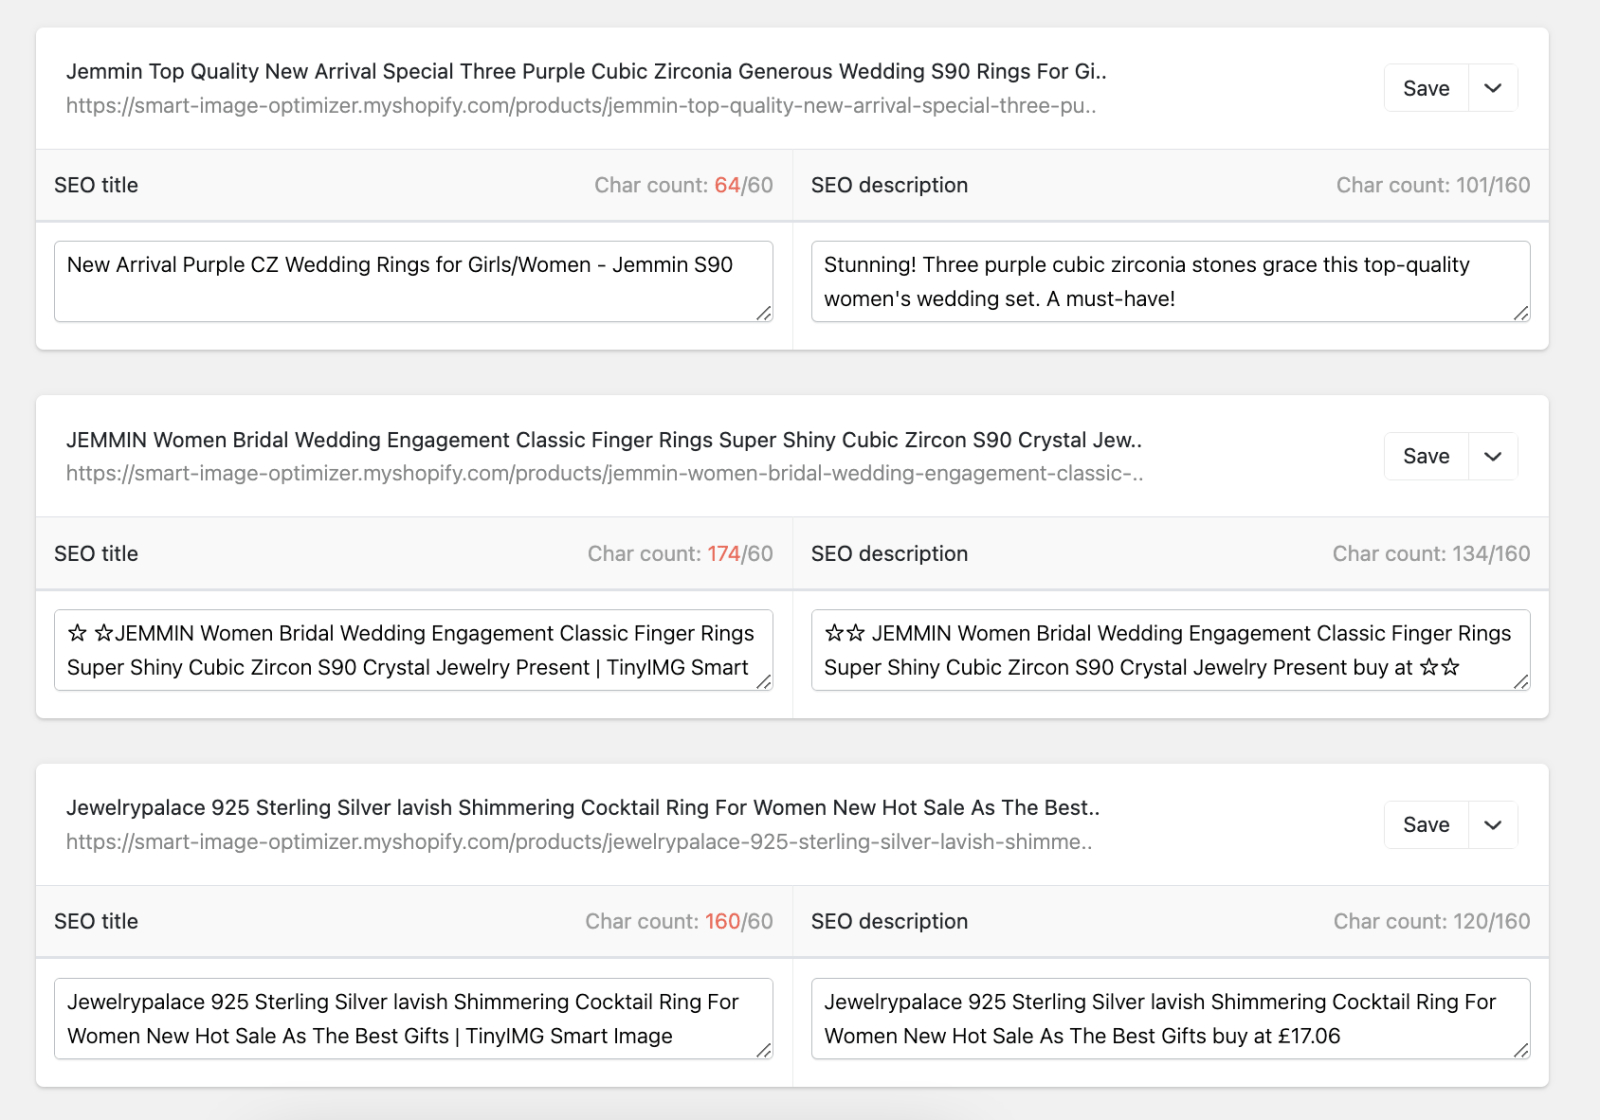Click the JEMMIN Women Bridal SEO description field

[x=1170, y=649]
